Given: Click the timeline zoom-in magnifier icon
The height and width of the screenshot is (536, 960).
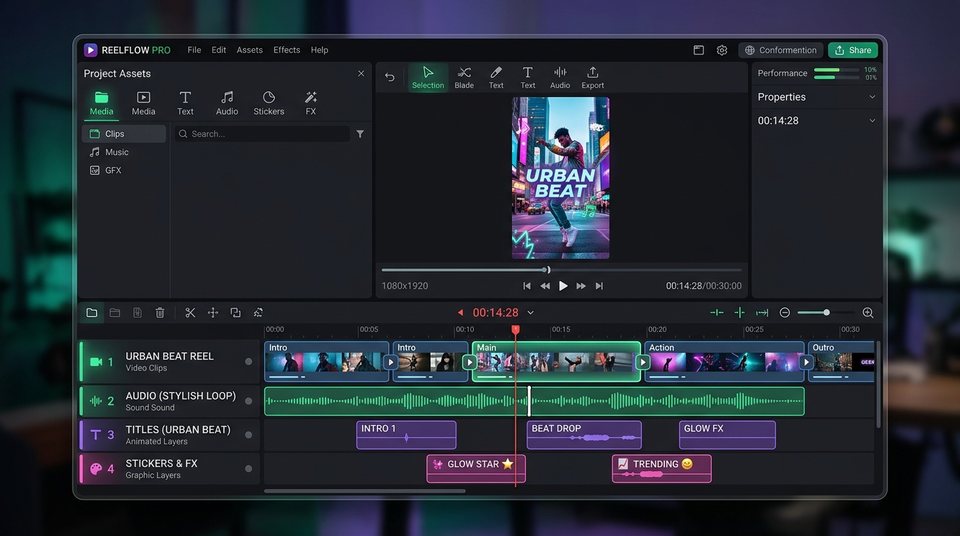Looking at the screenshot, I should [868, 312].
